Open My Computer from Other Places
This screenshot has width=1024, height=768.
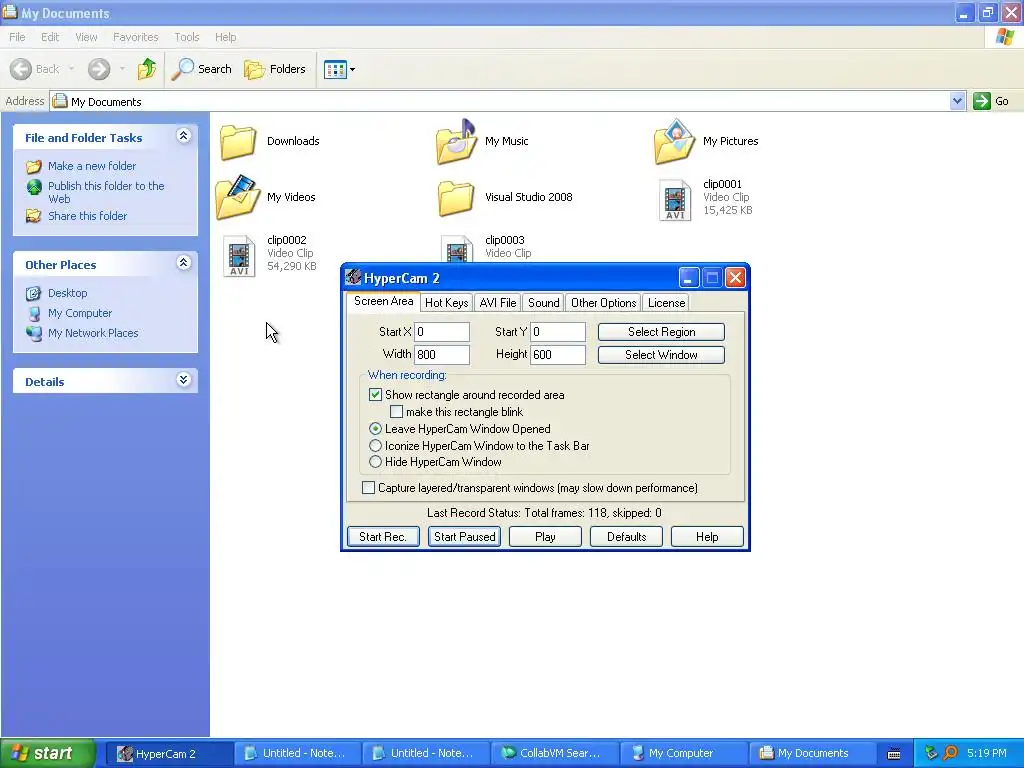tap(80, 313)
